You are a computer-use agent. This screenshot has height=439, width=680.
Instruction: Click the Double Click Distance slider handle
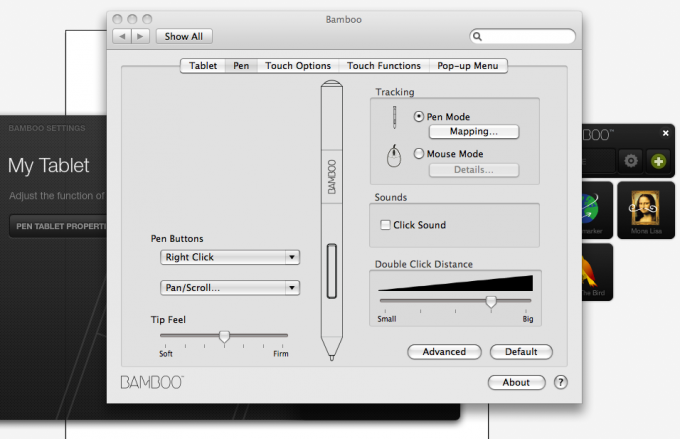(x=491, y=301)
